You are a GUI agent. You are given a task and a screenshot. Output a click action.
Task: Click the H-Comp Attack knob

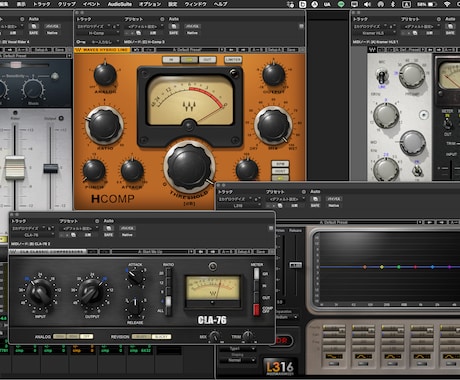pyautogui.click(x=132, y=171)
